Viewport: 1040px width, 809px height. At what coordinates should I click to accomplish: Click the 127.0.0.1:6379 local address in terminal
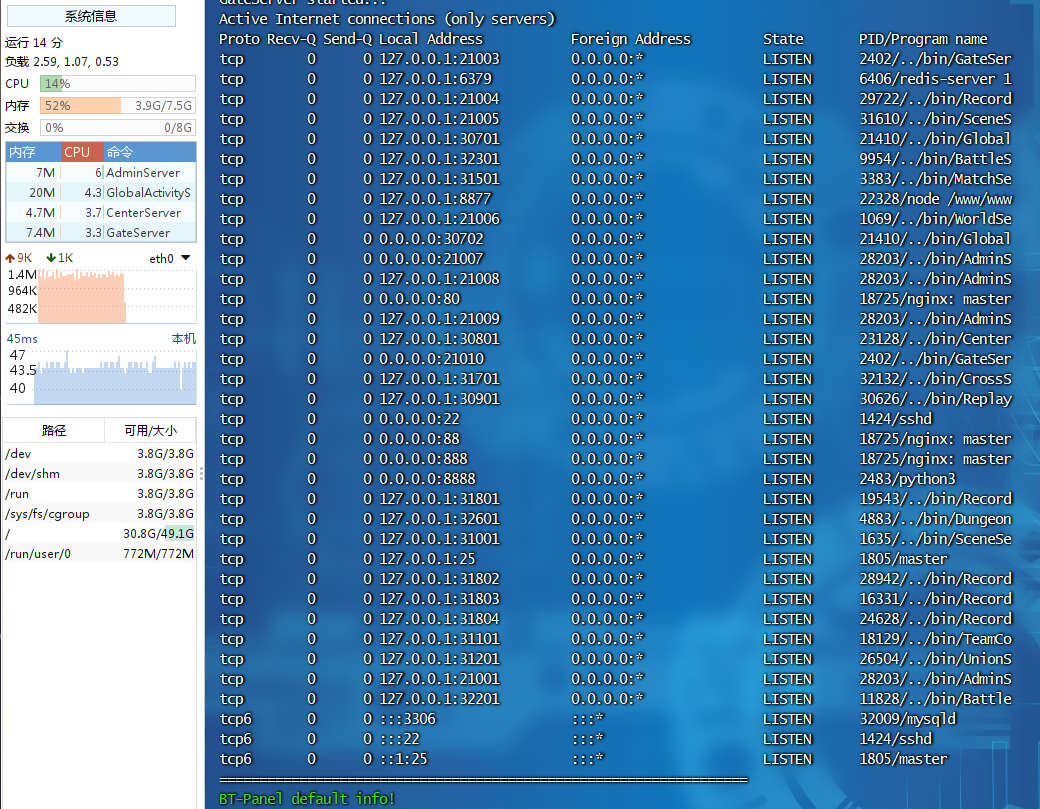[436, 78]
